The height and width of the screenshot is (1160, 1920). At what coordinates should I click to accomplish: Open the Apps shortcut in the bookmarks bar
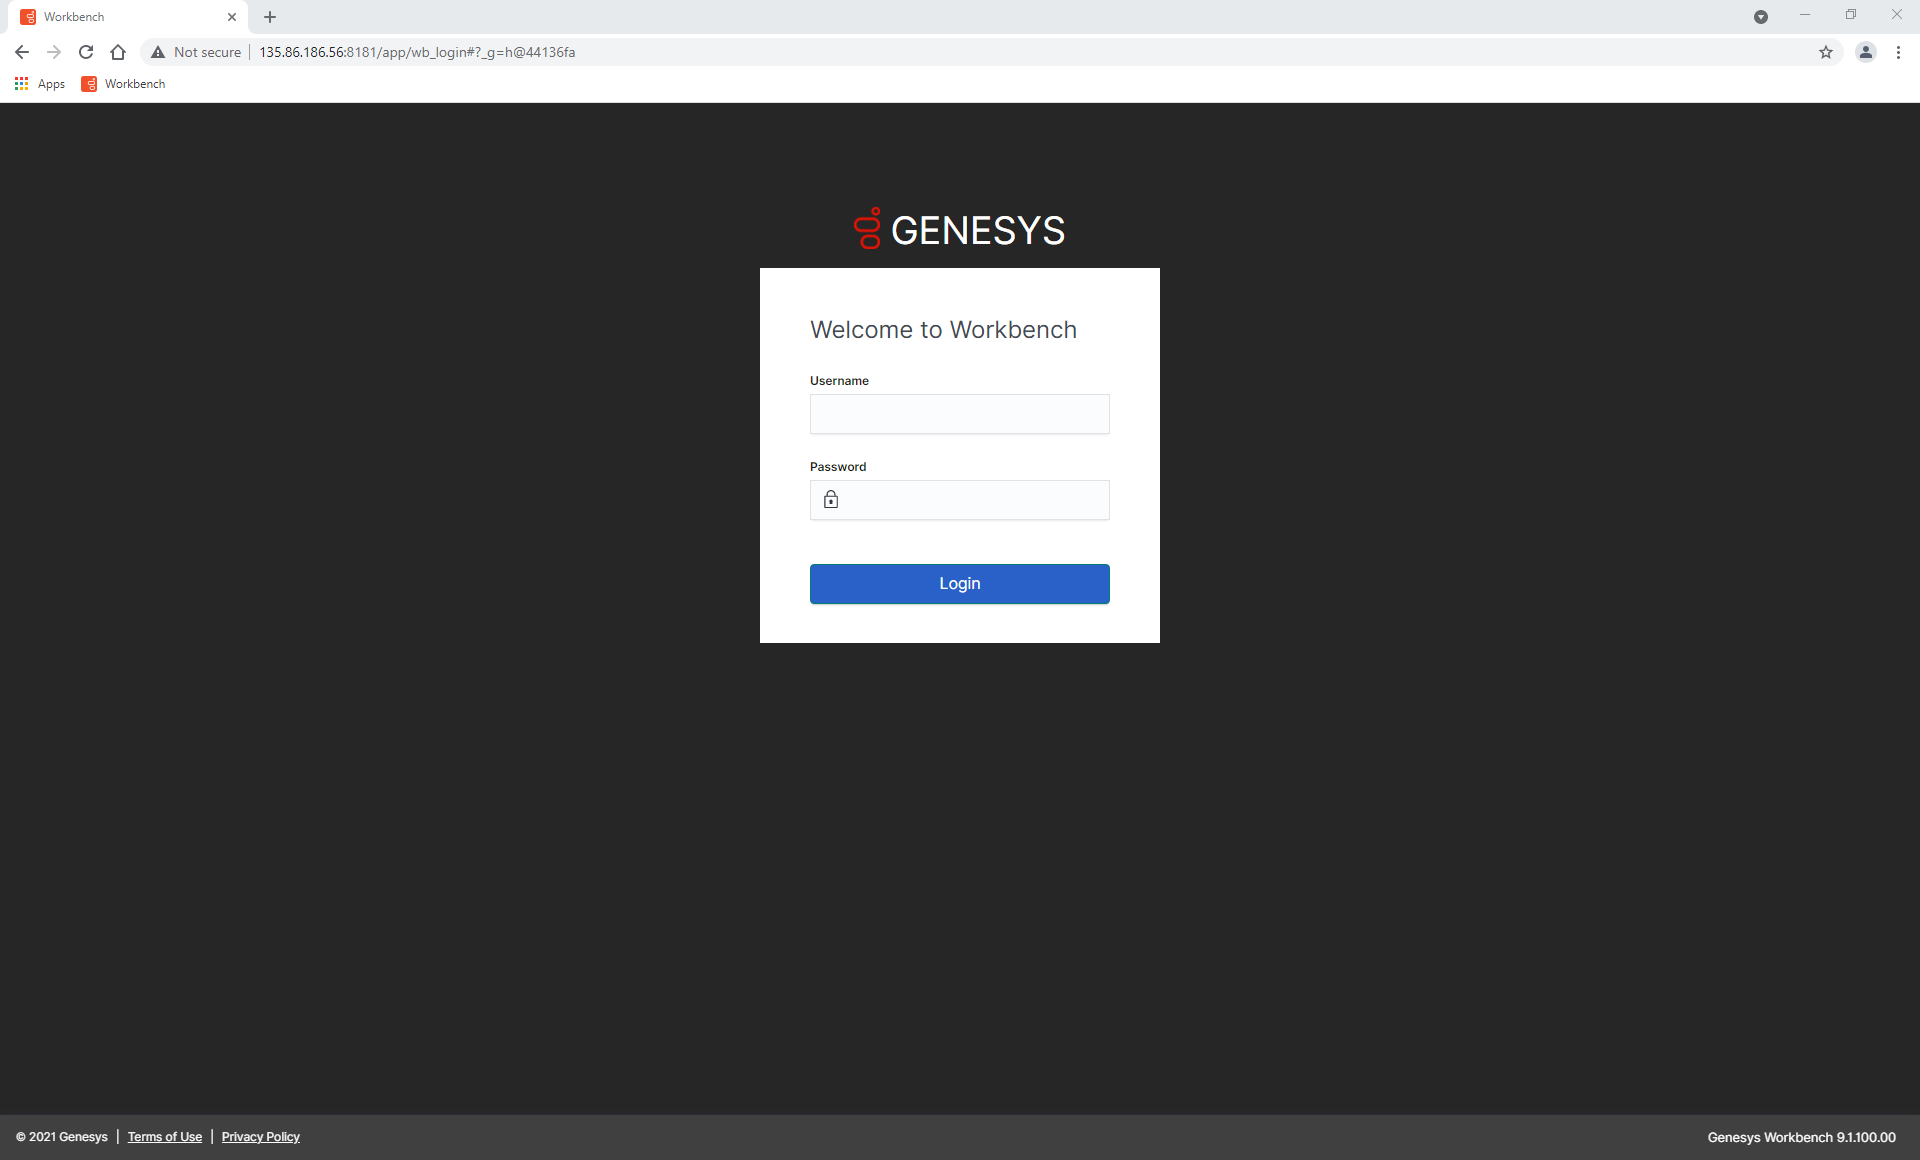coord(40,84)
